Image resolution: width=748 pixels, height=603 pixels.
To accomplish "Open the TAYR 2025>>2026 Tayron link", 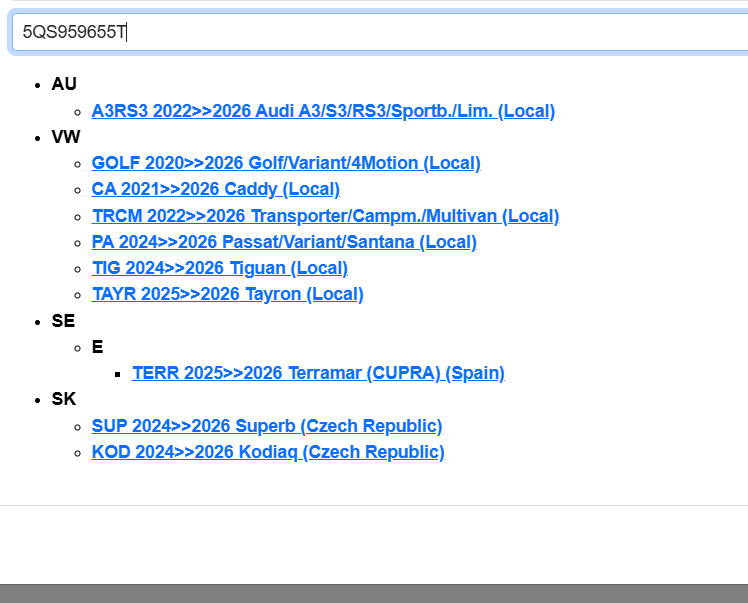I will (x=227, y=294).
